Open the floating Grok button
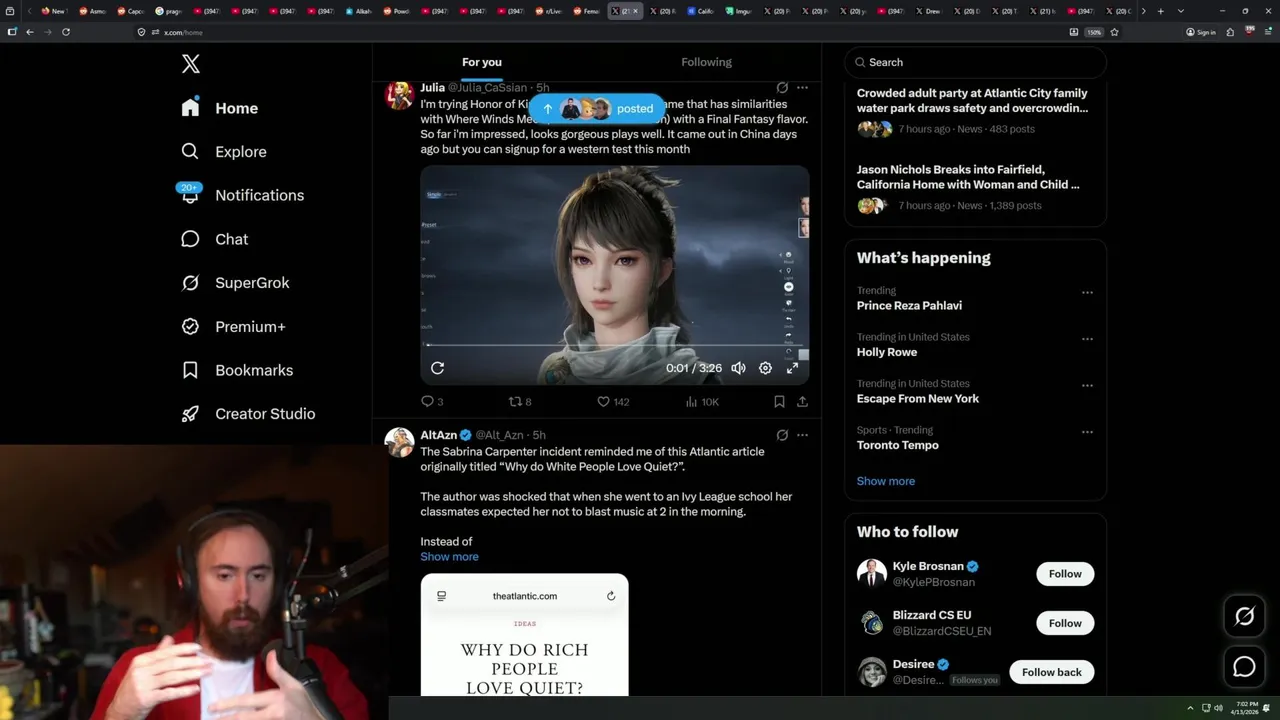The height and width of the screenshot is (720, 1280). tap(1244, 617)
